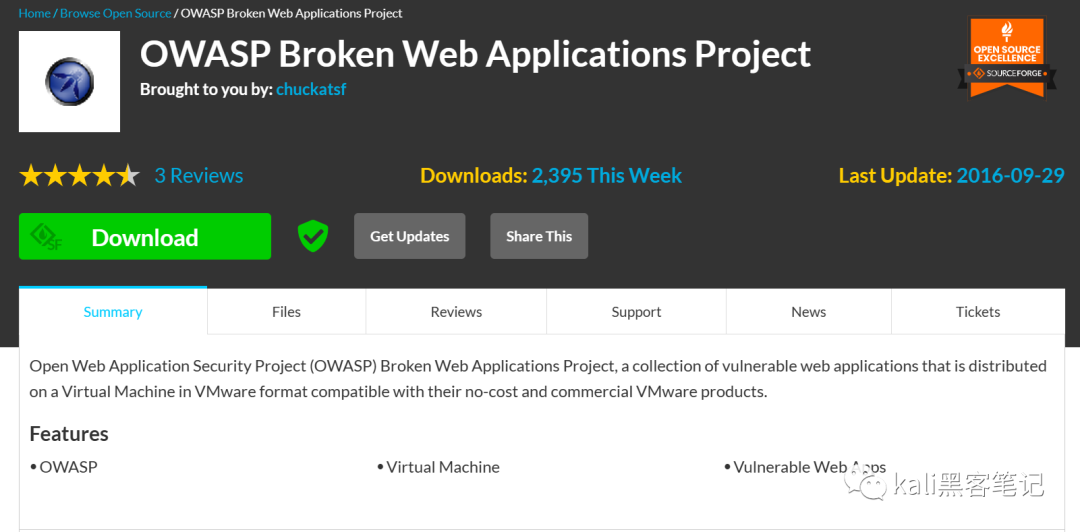Click the OWASP project logo thumbnail
Screen dimensions: 1080x532
69,82
